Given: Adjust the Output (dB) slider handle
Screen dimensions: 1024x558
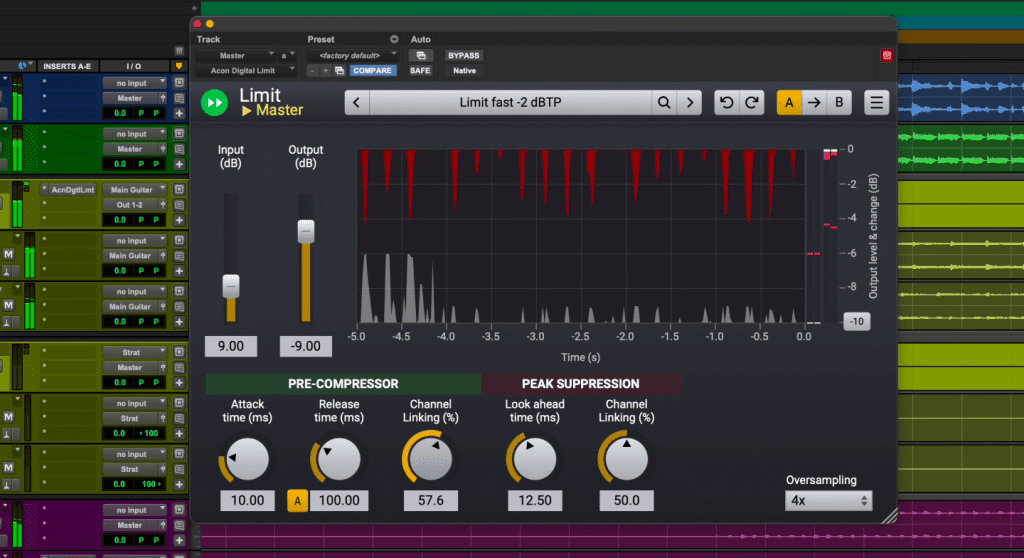Looking at the screenshot, I should pos(306,231).
